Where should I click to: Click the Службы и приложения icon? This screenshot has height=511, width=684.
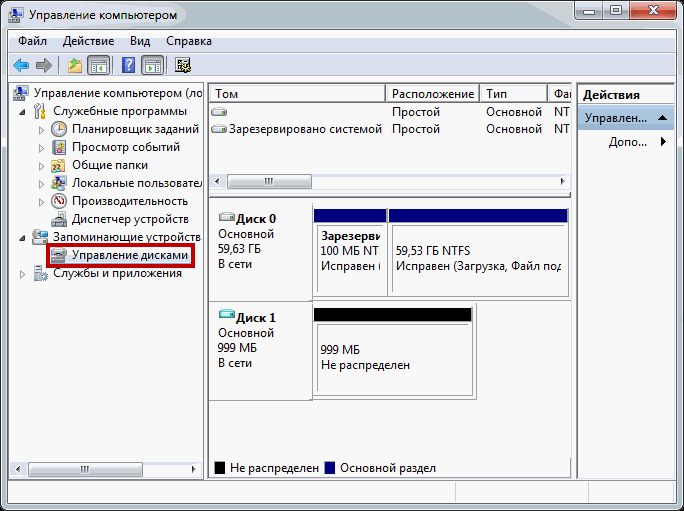click(40, 274)
